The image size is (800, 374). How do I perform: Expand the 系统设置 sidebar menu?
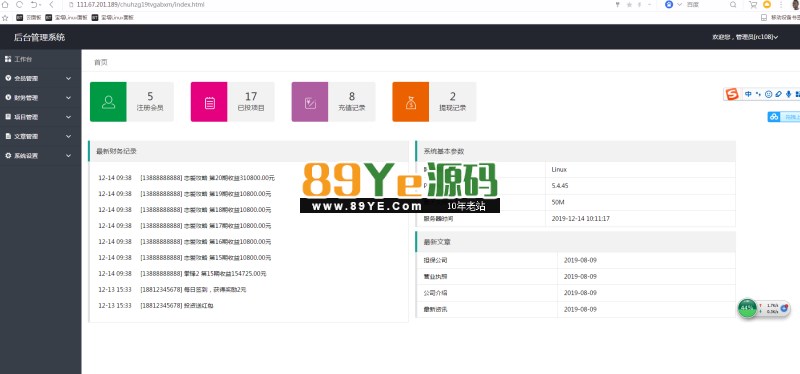pyautogui.click(x=41, y=156)
